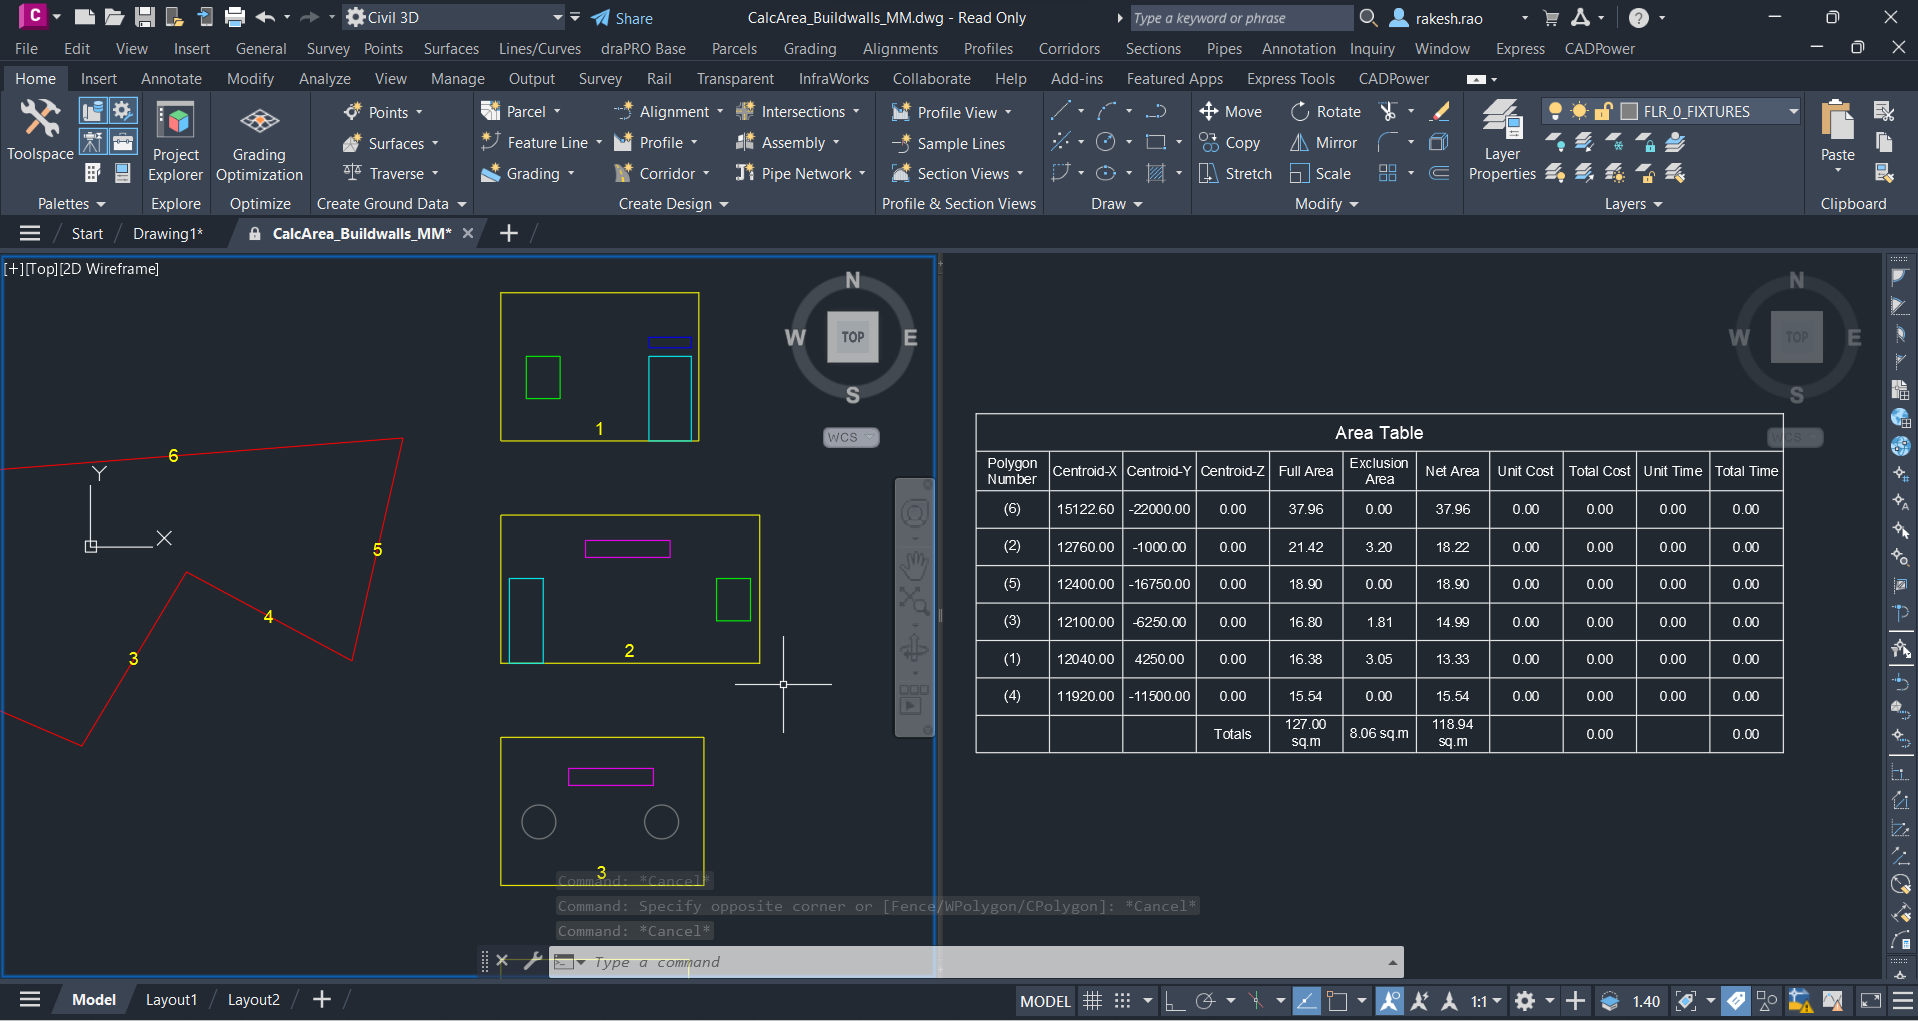Click the Stretch tool

(x=1234, y=173)
